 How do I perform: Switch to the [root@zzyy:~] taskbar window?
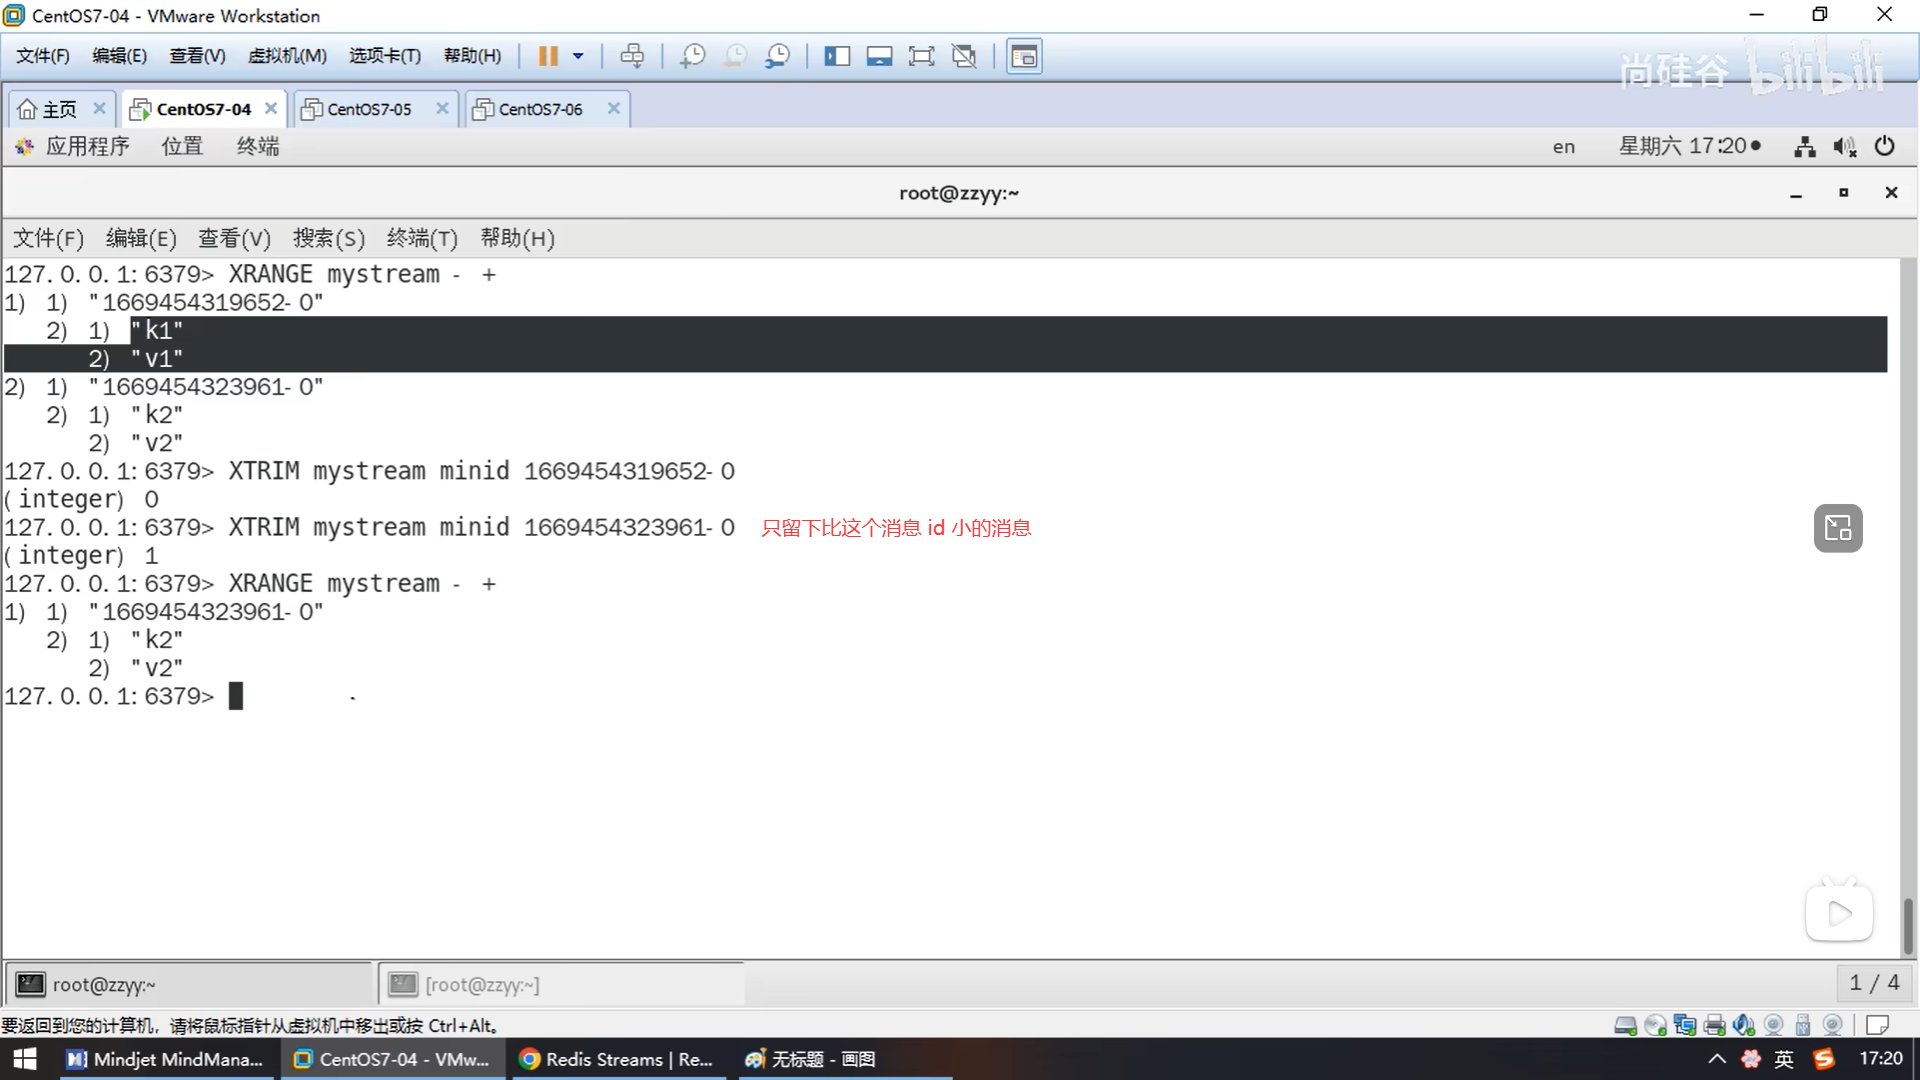482,985
